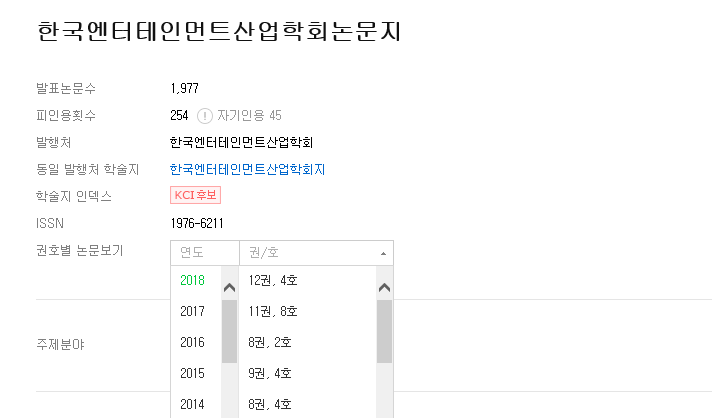
Task: Open the 연도 year dropdown
Action: click(x=205, y=253)
